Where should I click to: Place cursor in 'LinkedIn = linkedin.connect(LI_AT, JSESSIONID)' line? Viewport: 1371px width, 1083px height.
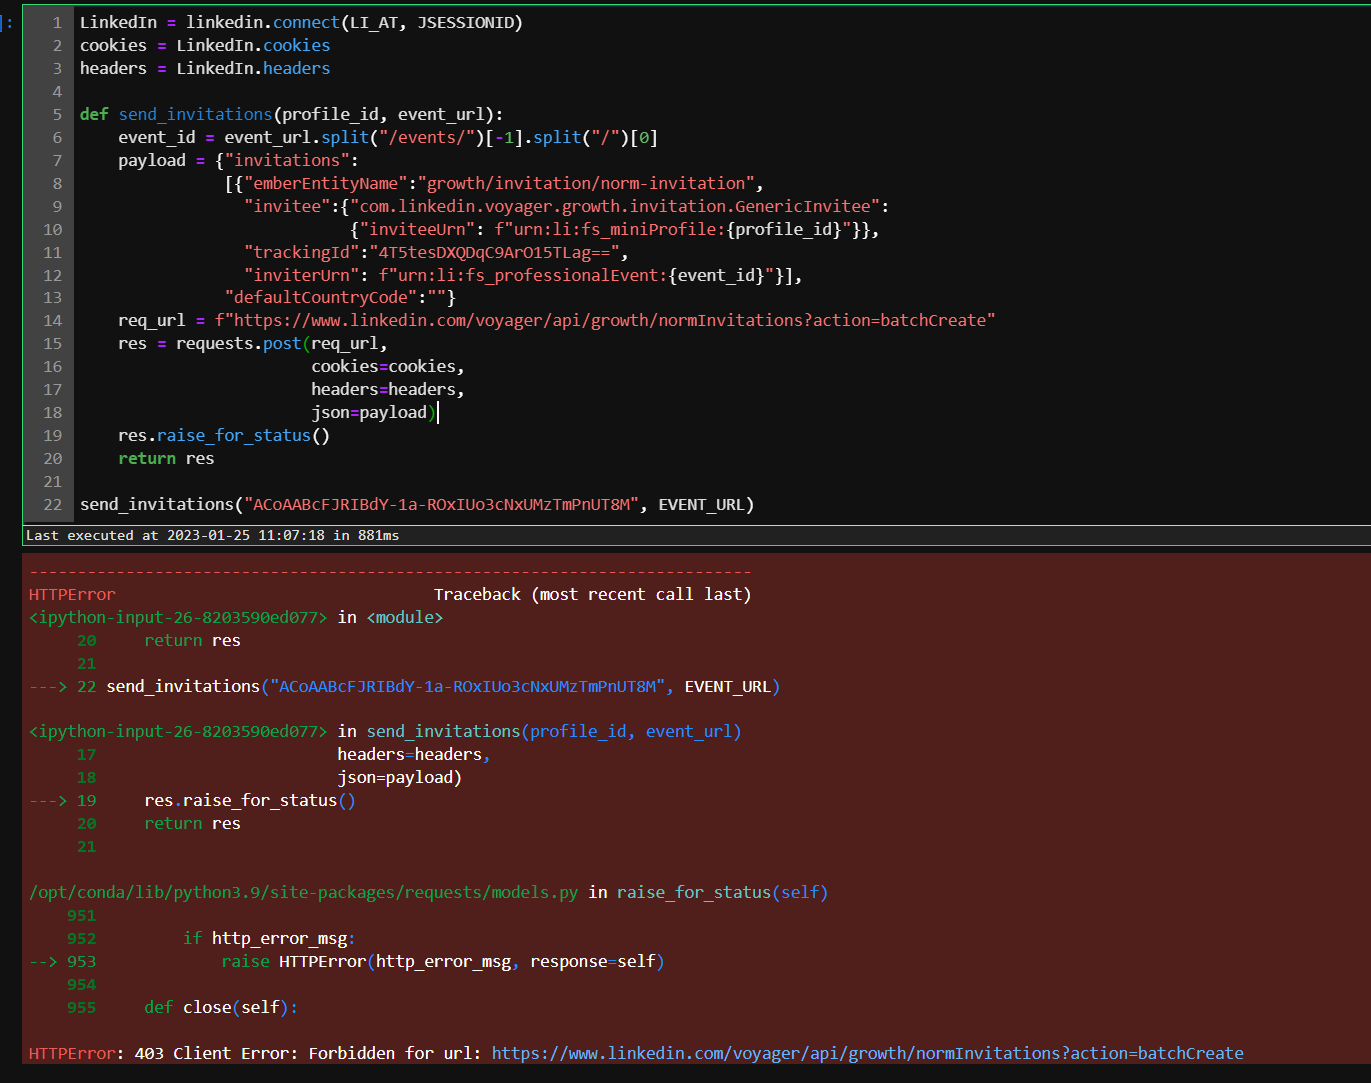click(301, 22)
